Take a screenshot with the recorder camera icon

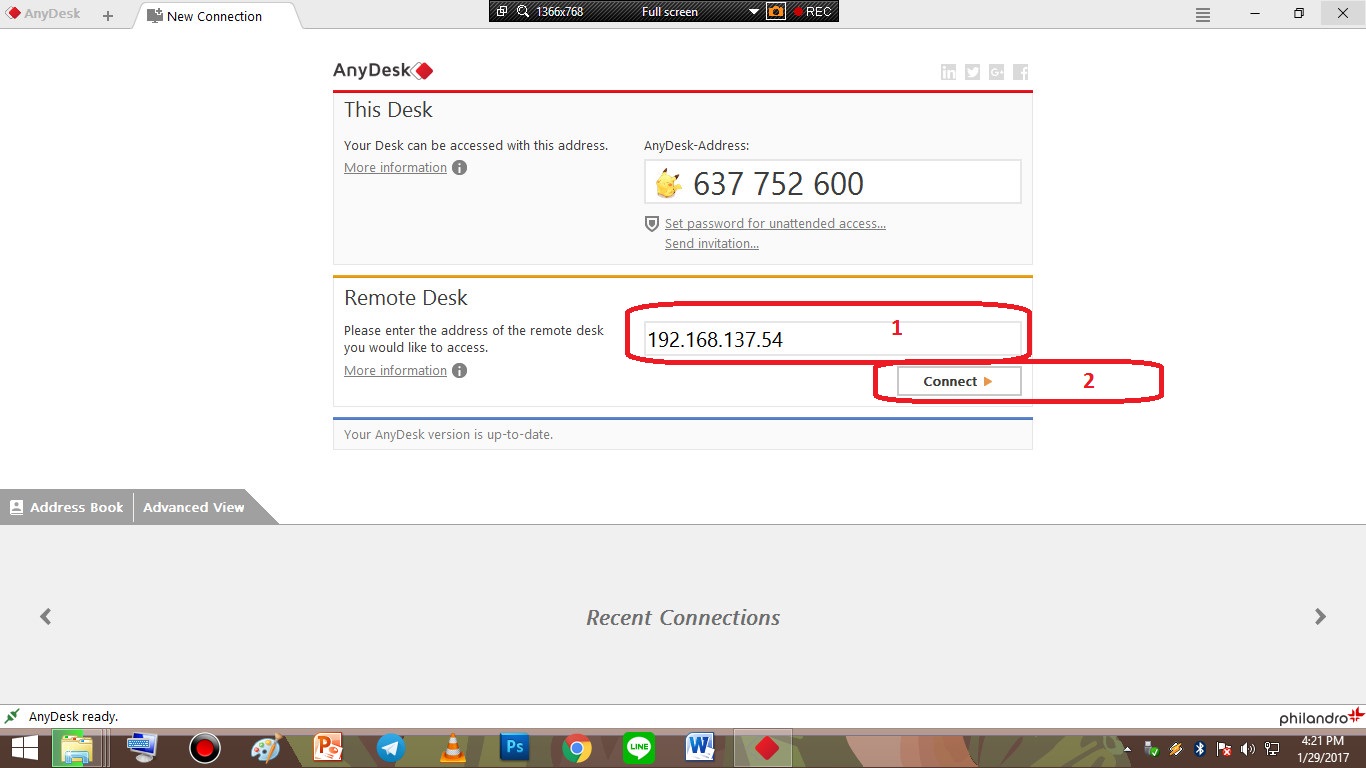(x=776, y=12)
